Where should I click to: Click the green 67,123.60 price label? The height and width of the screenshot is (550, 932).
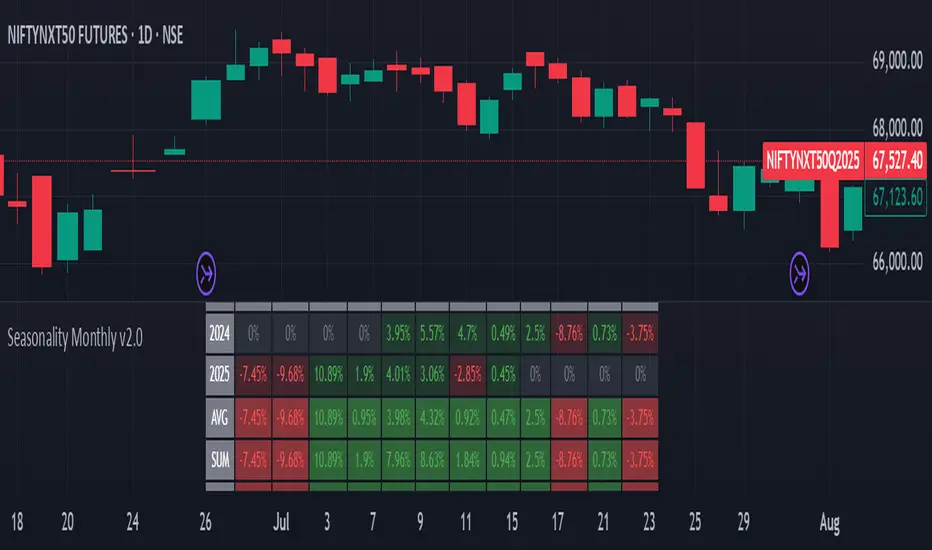pos(895,197)
